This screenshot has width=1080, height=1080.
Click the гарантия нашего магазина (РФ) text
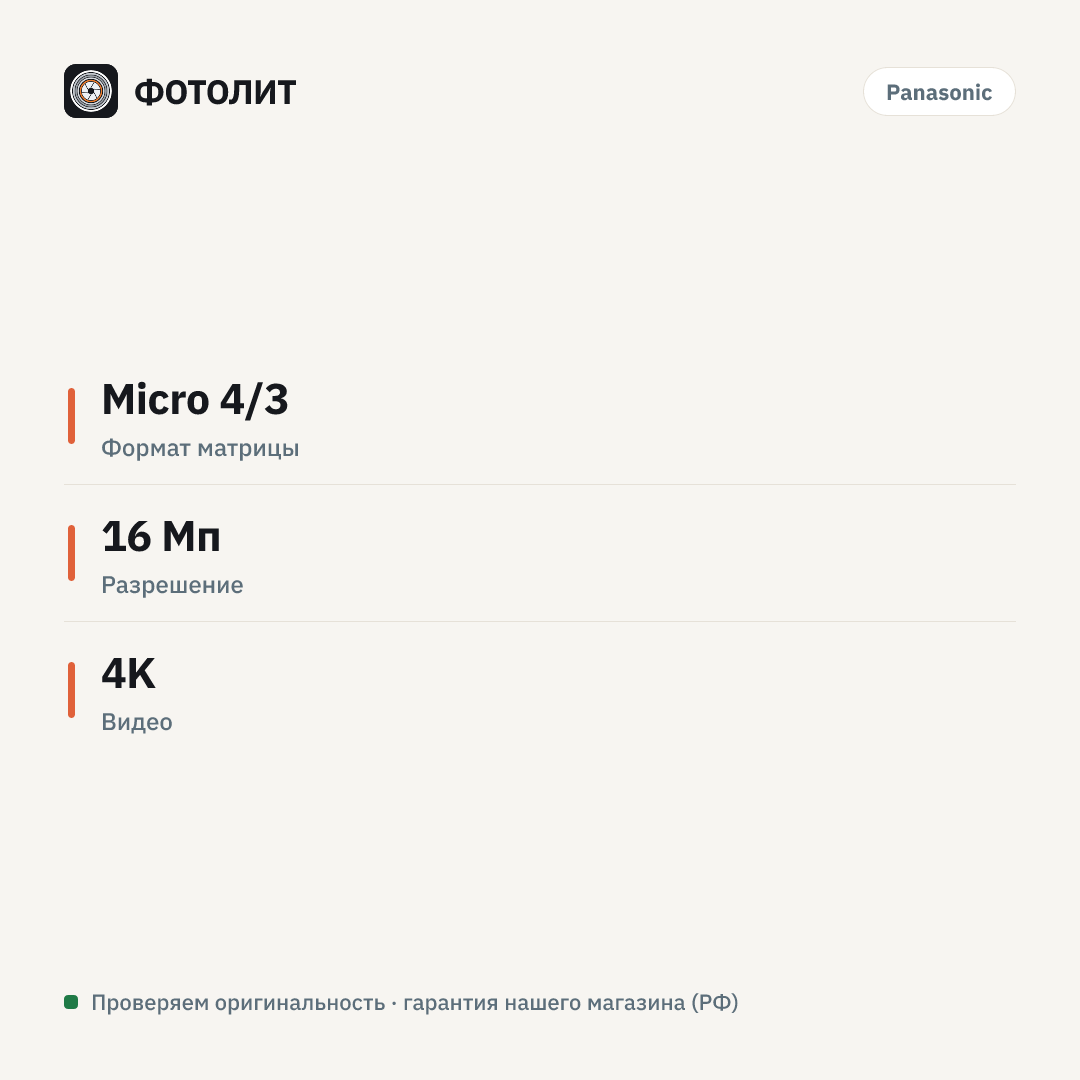point(570,1003)
